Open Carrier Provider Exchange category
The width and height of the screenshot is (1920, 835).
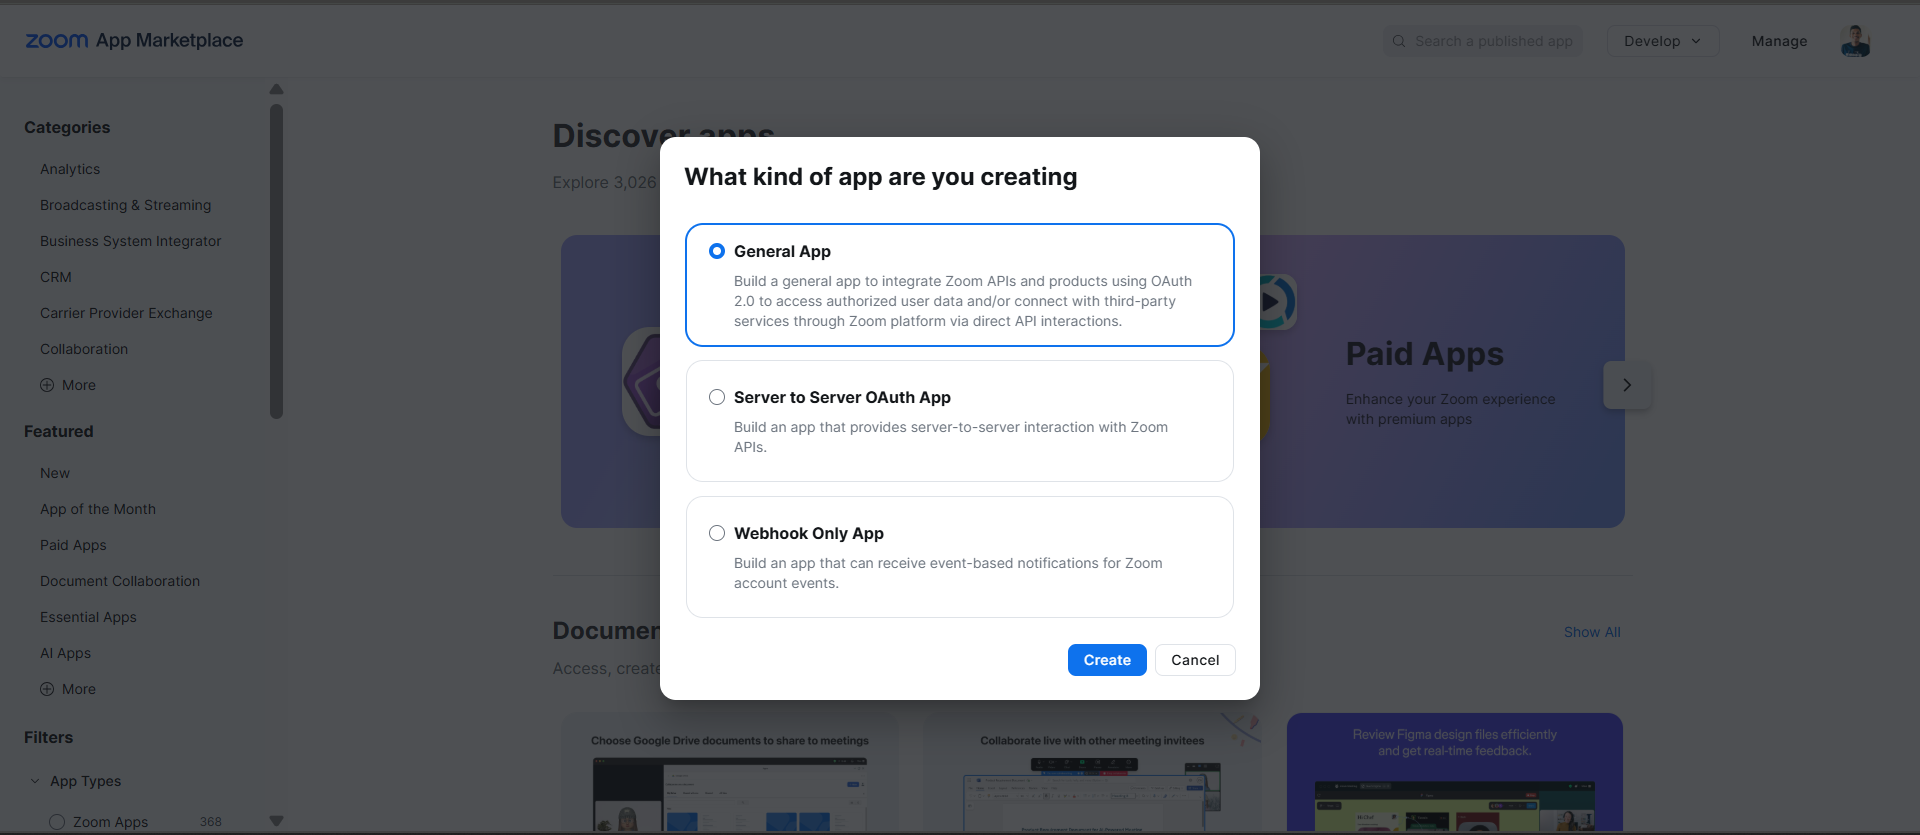[126, 313]
